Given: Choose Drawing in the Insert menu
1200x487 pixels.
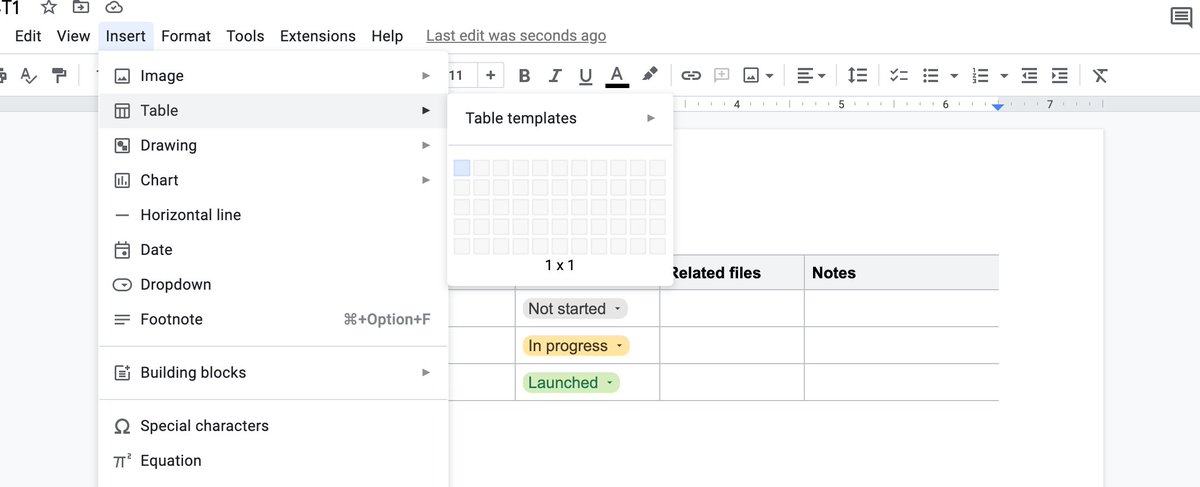Looking at the screenshot, I should (x=273, y=145).
